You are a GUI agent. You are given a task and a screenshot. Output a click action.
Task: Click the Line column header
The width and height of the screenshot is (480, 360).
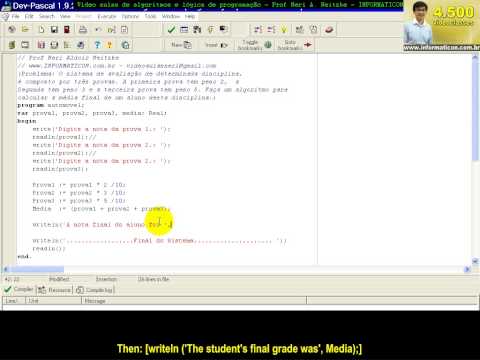click(x=14, y=301)
